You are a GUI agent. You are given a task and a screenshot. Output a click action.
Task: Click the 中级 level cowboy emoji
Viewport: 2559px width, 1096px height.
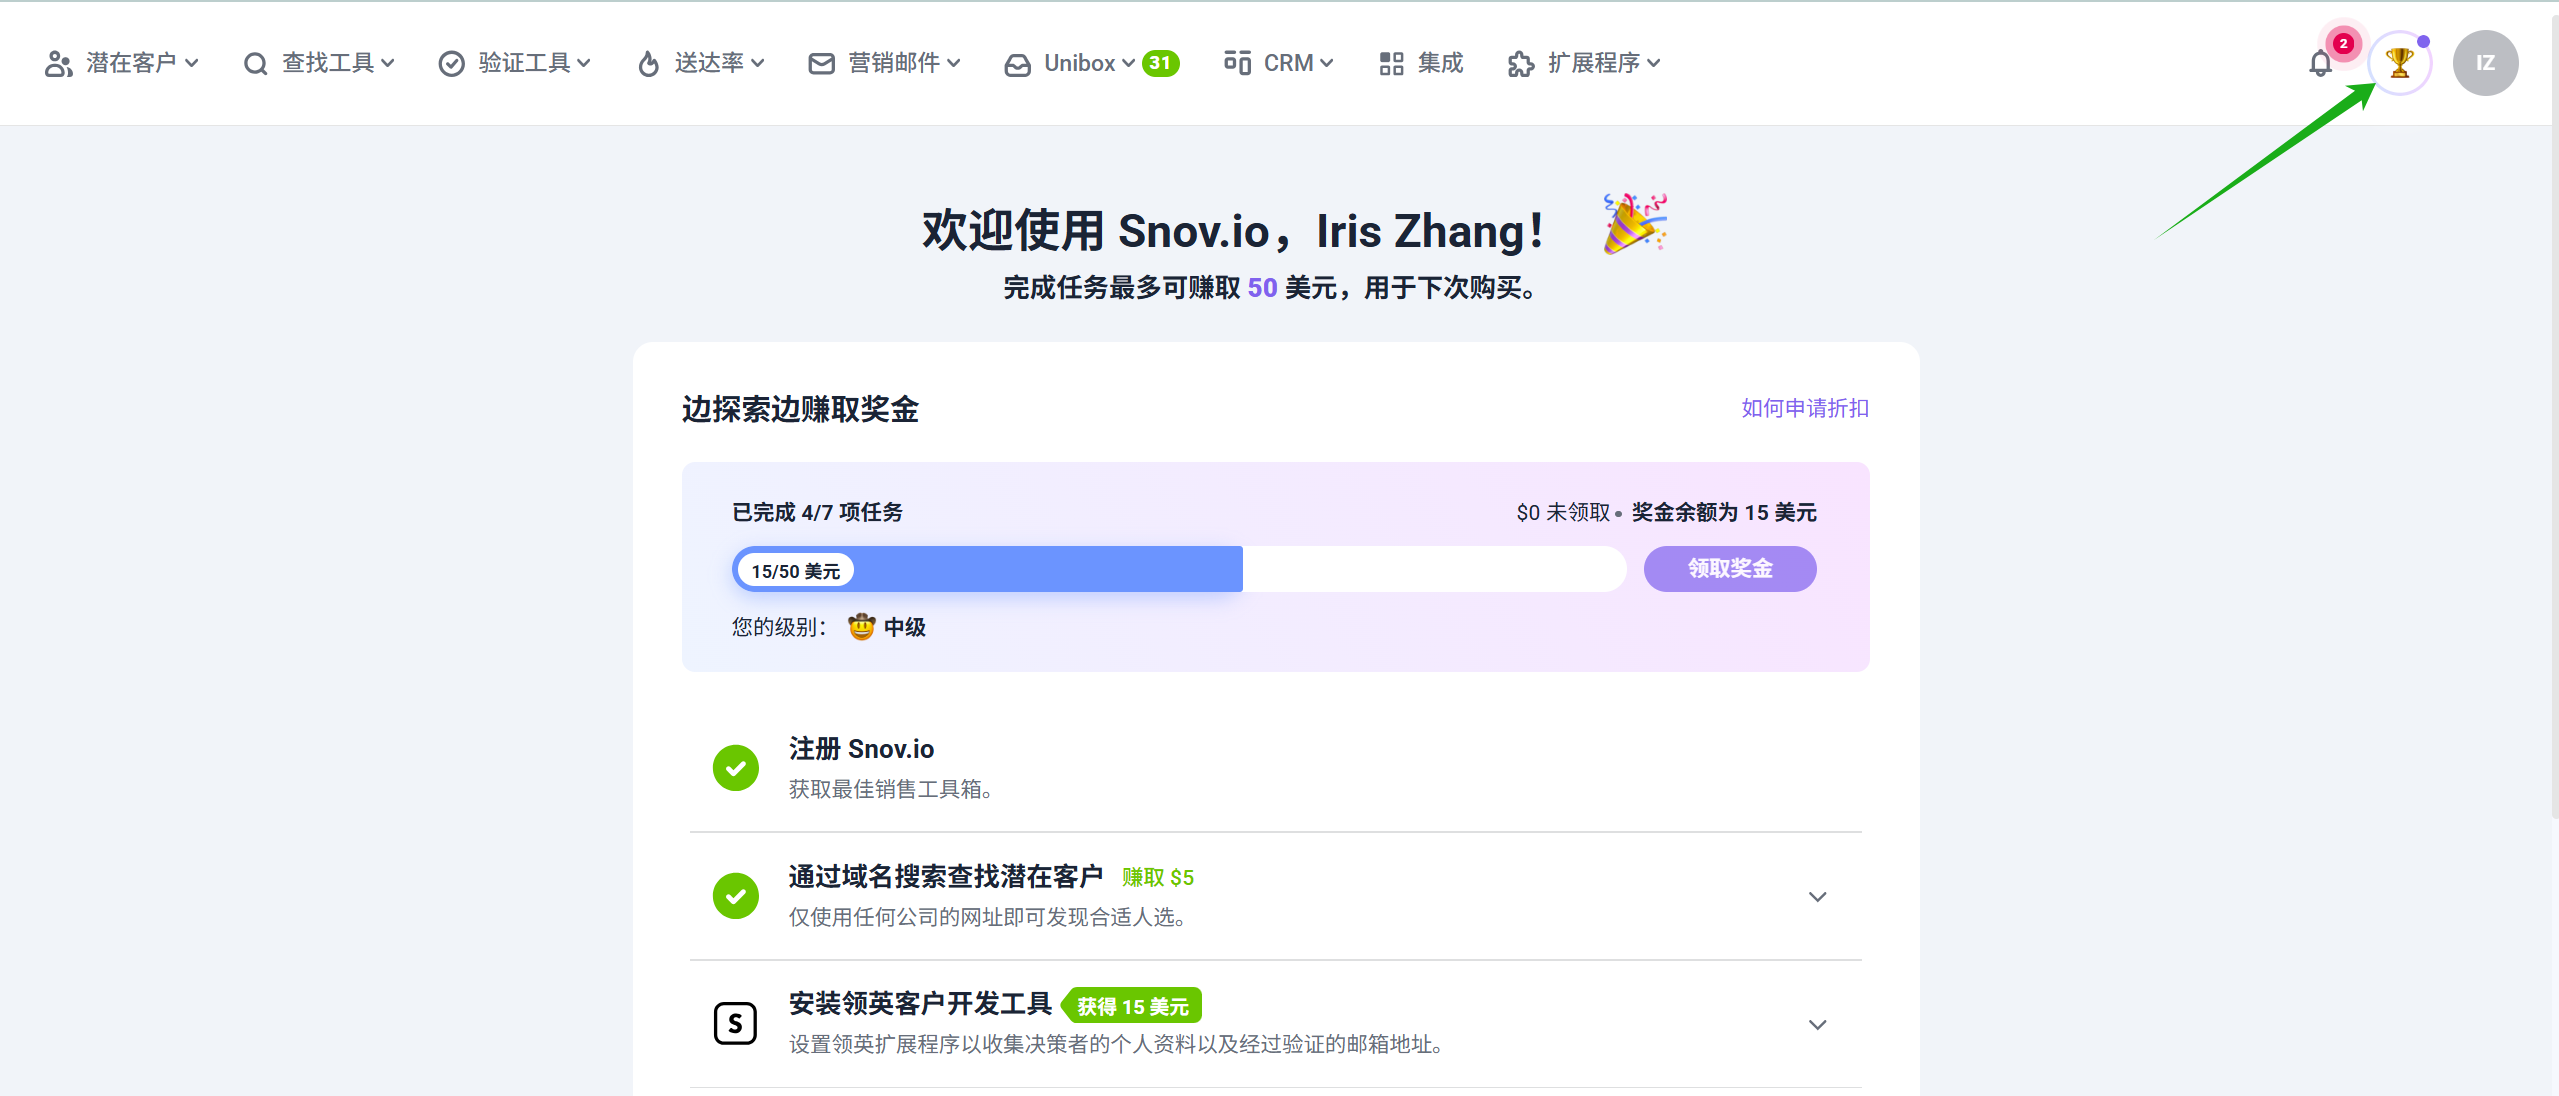[861, 627]
